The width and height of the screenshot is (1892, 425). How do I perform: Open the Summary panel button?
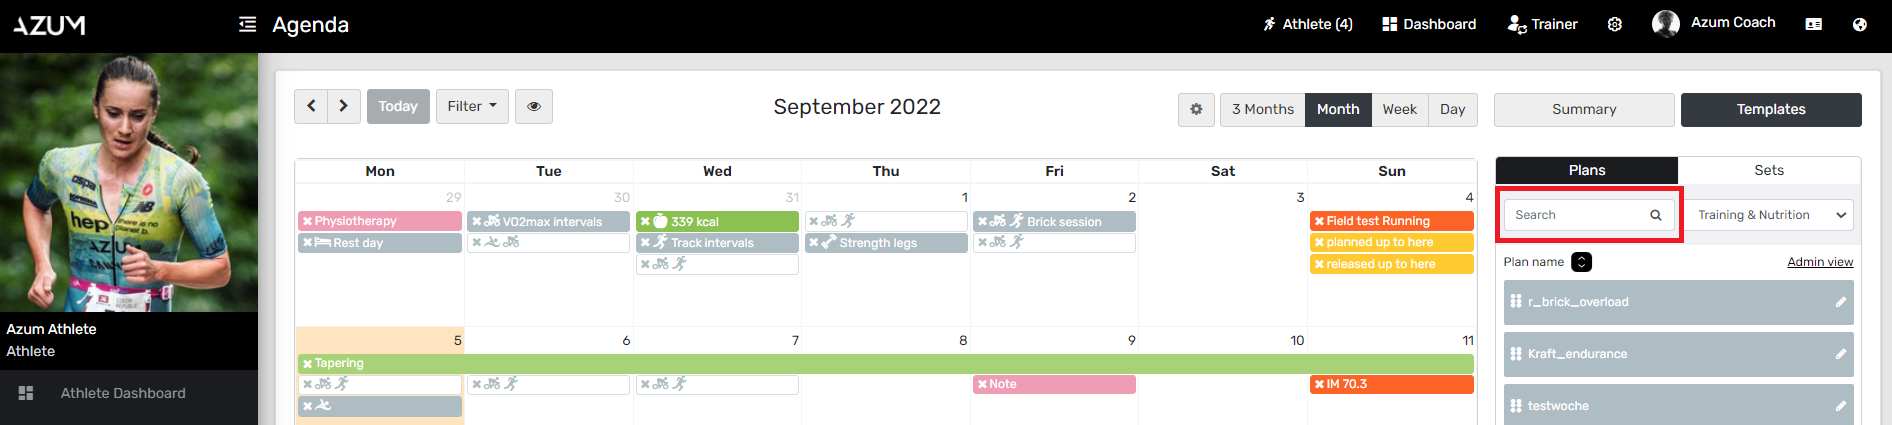pyautogui.click(x=1583, y=109)
